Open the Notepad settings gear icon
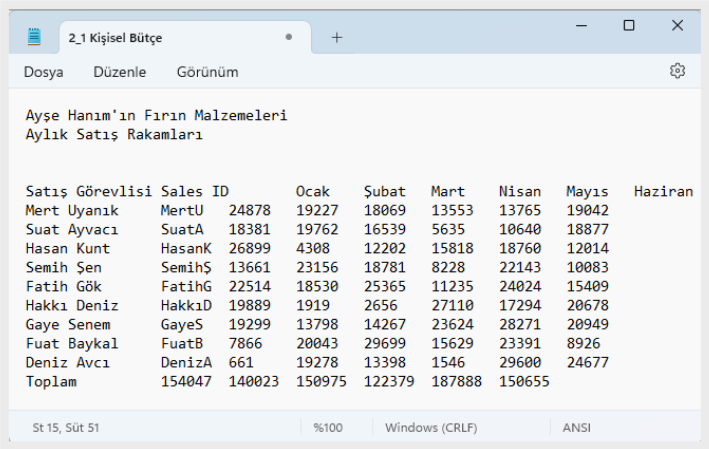This screenshot has width=709, height=449. point(677,71)
